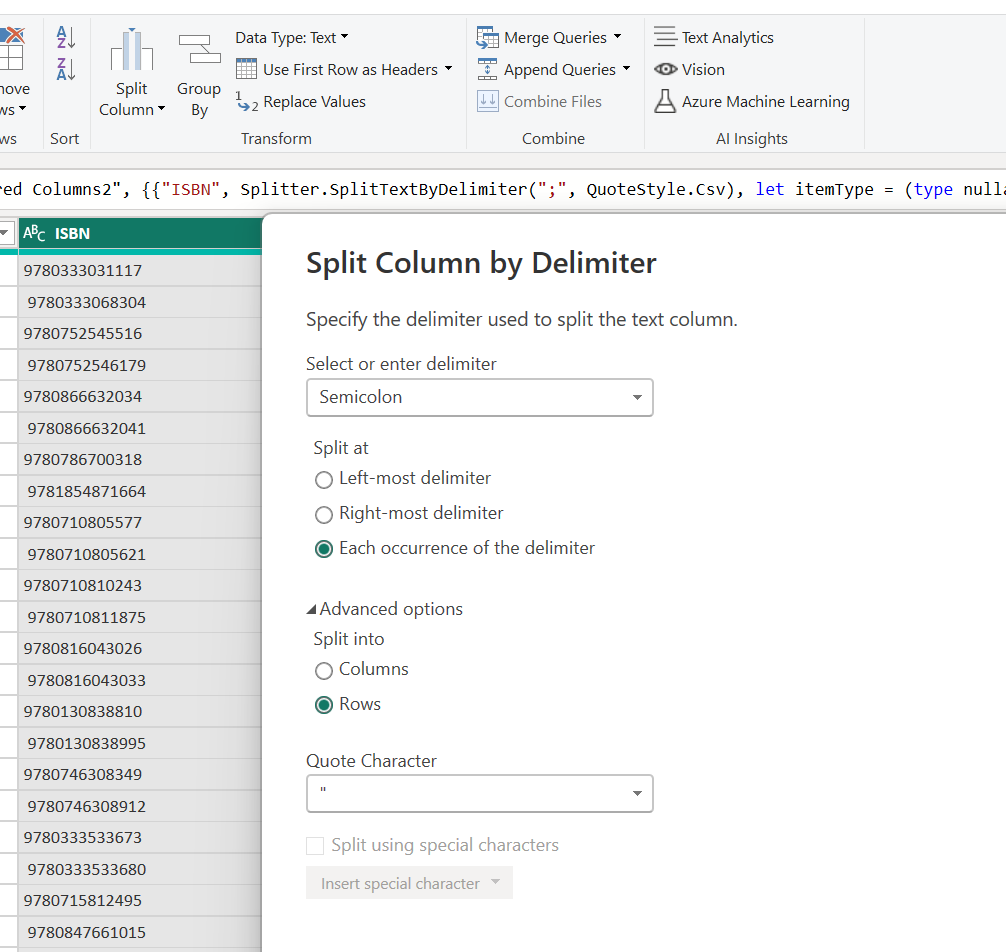Click the Group By label

pos(199,99)
